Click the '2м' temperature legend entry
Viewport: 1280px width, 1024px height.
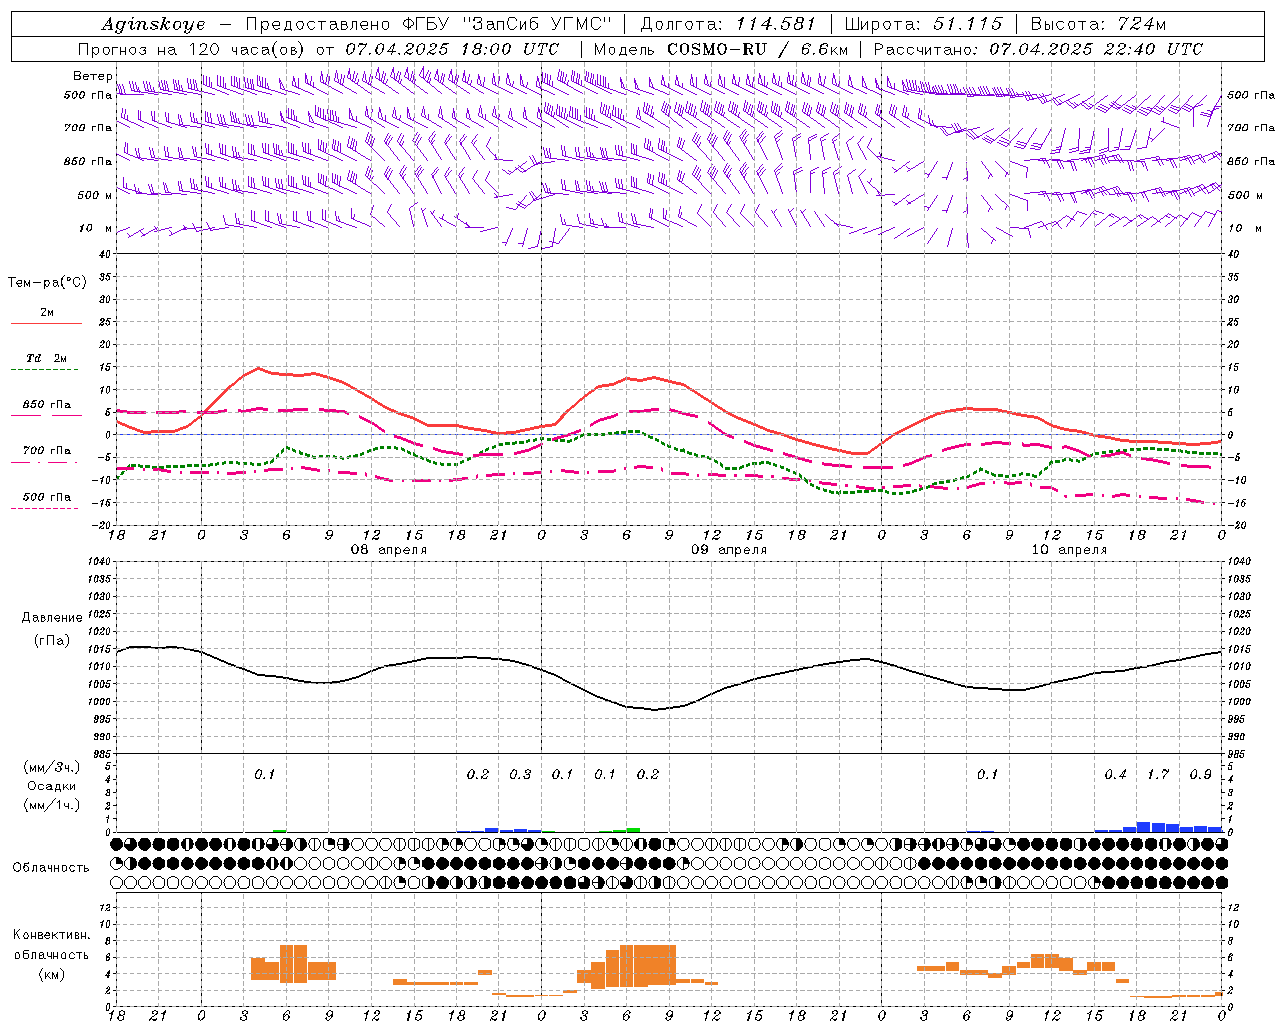click(47, 313)
